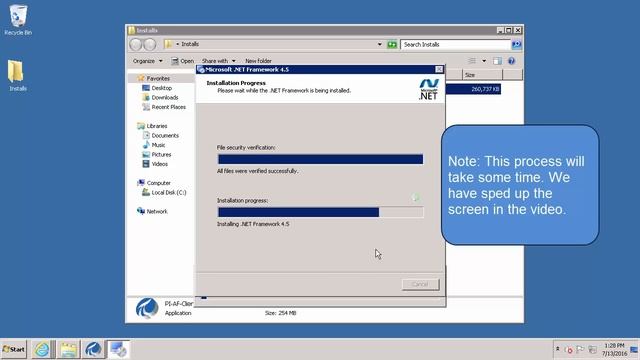
Task: Click the File security verification bar
Action: point(320,159)
